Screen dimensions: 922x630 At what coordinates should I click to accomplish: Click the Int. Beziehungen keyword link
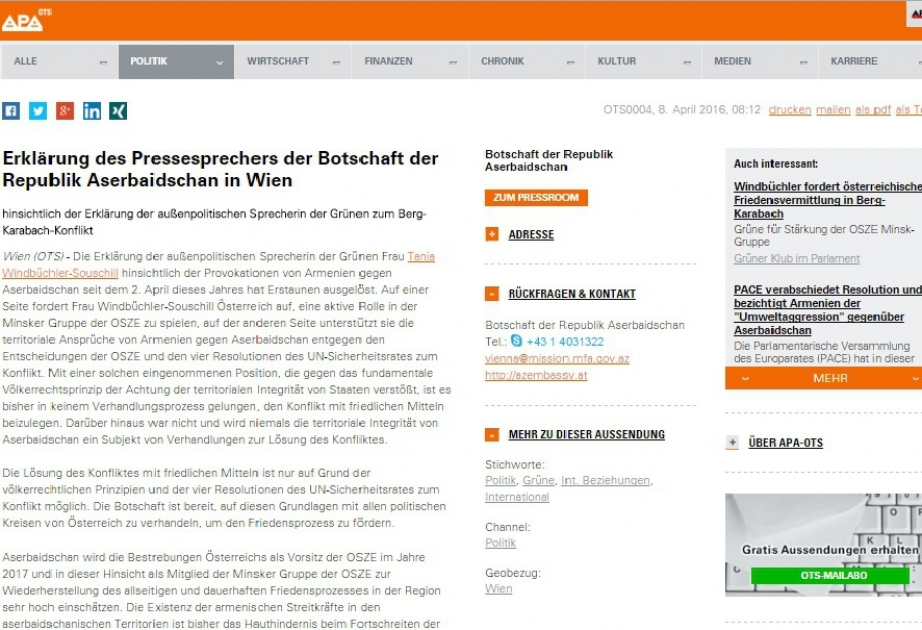[606, 480]
